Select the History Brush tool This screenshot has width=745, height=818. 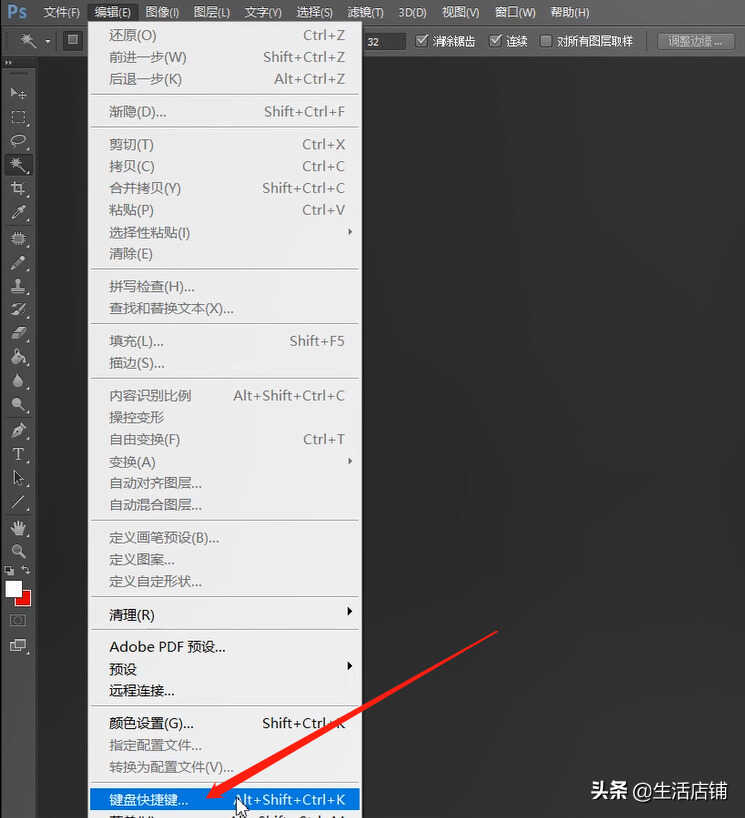(x=18, y=310)
